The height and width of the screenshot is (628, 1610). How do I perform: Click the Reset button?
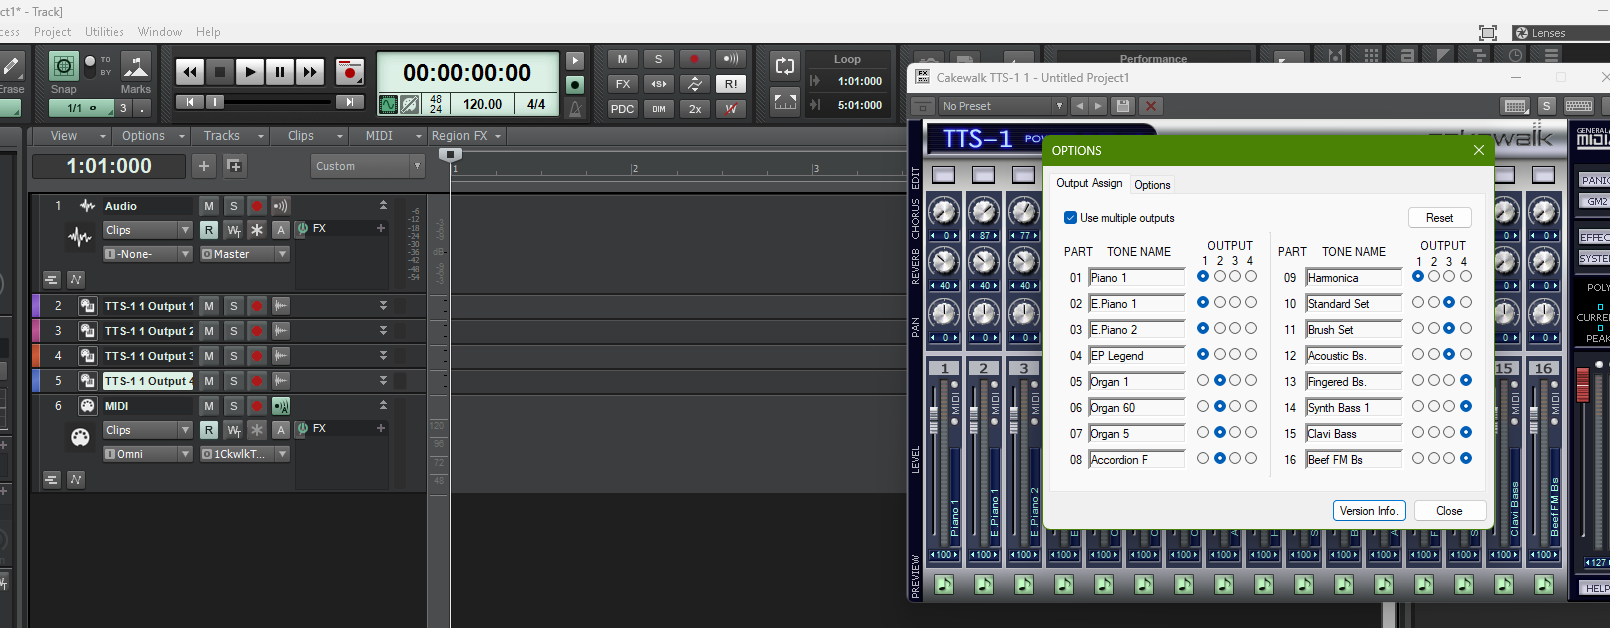[x=1439, y=218]
